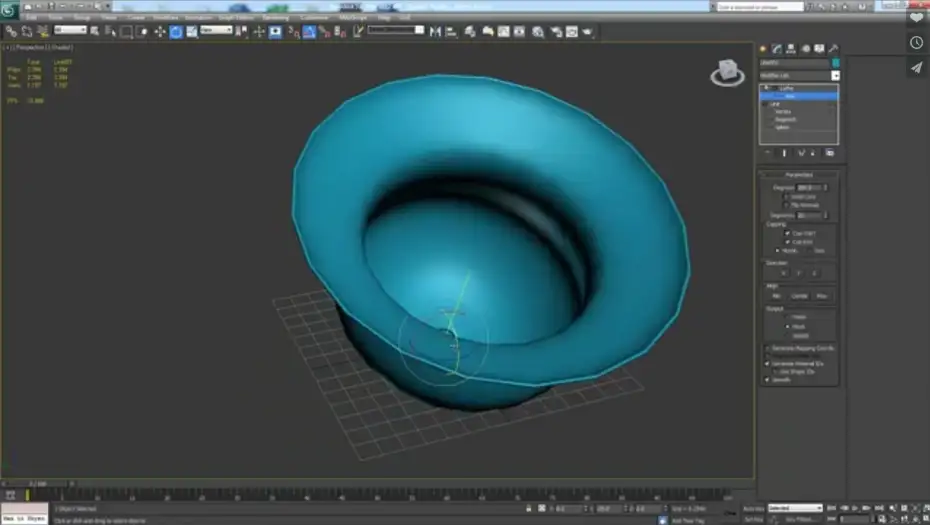930x525 pixels.
Task: Open the Select by Name dialog icon
Action: point(110,31)
